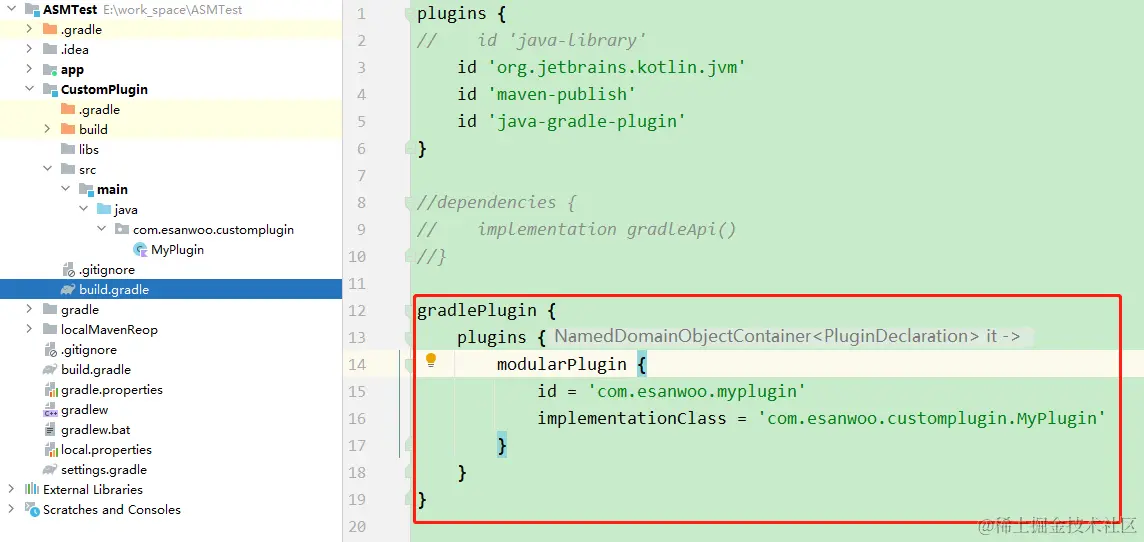Image resolution: width=1144 pixels, height=542 pixels.
Task: Click the gradlew file icon
Action: click(x=50, y=410)
